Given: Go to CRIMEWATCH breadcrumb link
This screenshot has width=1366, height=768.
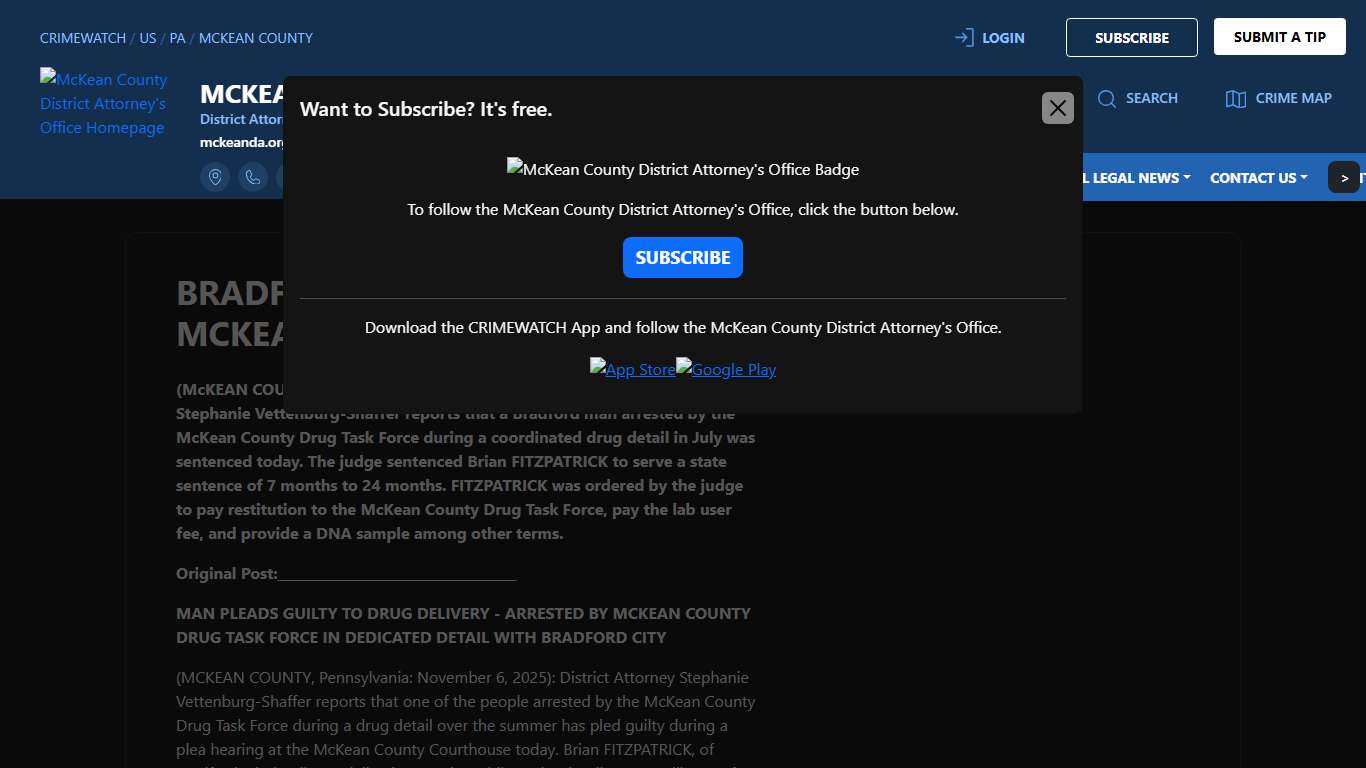Looking at the screenshot, I should [x=83, y=38].
